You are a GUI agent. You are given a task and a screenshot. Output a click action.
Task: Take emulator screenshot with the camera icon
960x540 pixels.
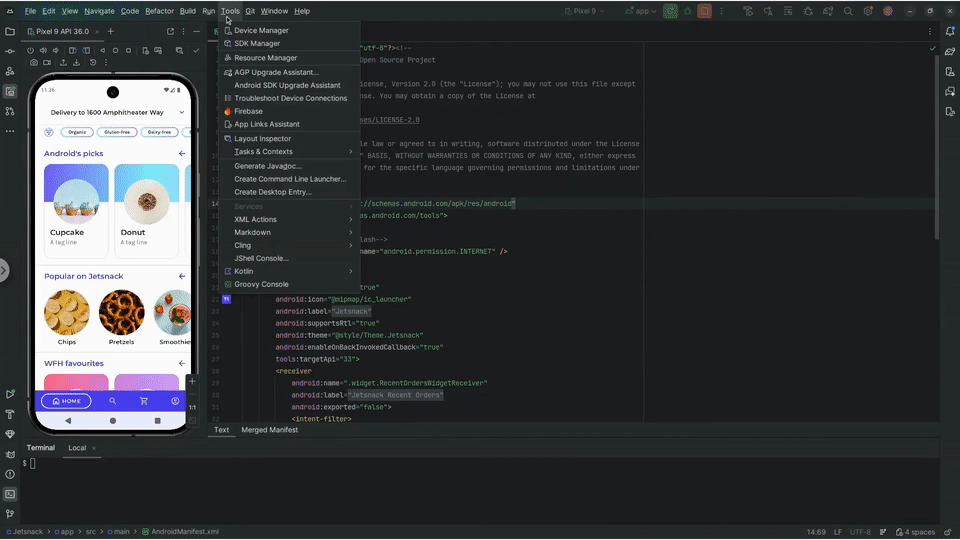[x=34, y=62]
